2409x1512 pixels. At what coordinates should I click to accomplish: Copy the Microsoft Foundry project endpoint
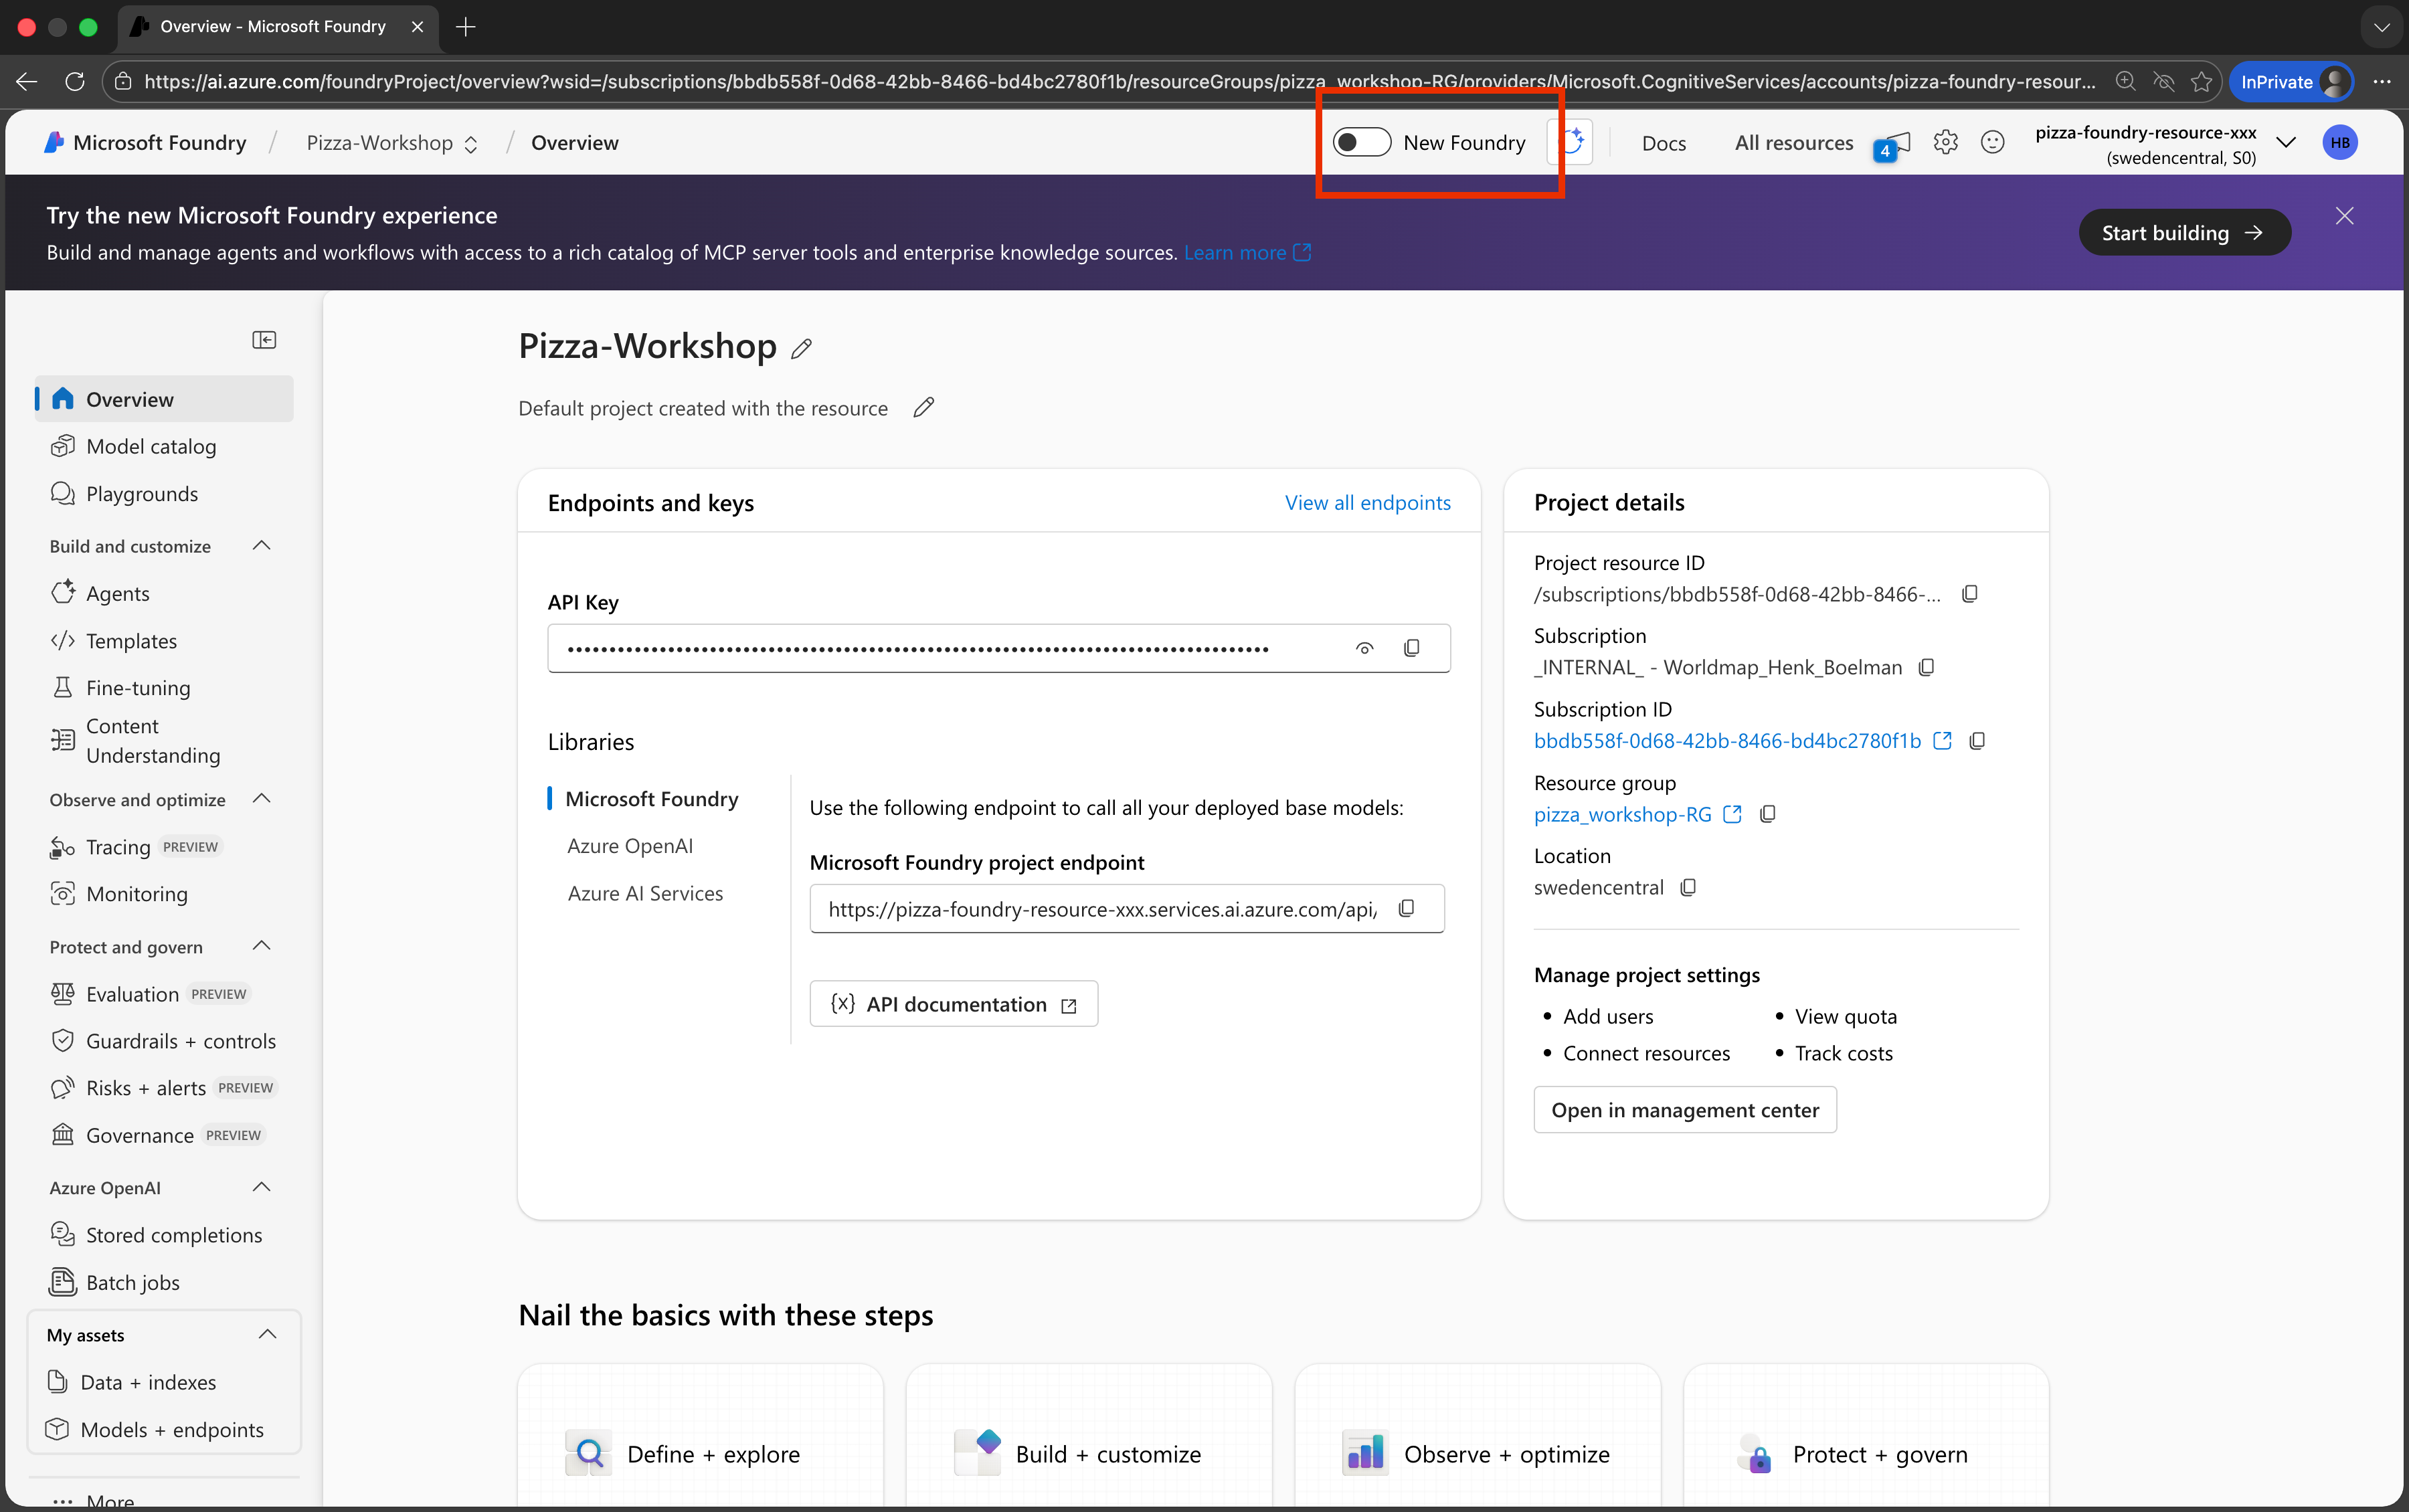coord(1406,908)
